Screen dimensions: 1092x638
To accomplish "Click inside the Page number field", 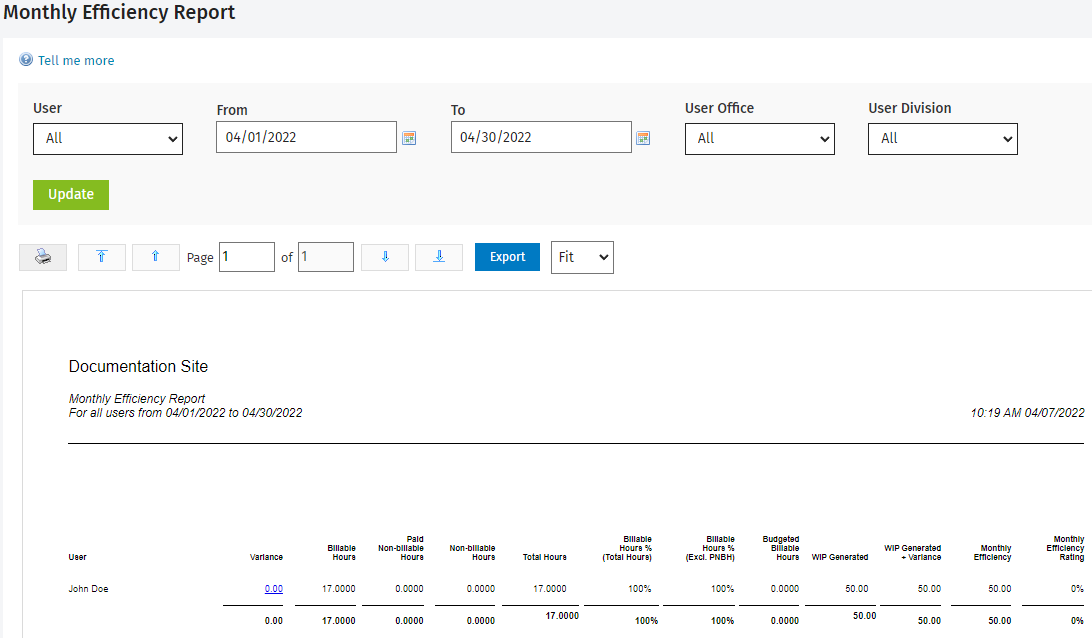I will pos(246,256).
